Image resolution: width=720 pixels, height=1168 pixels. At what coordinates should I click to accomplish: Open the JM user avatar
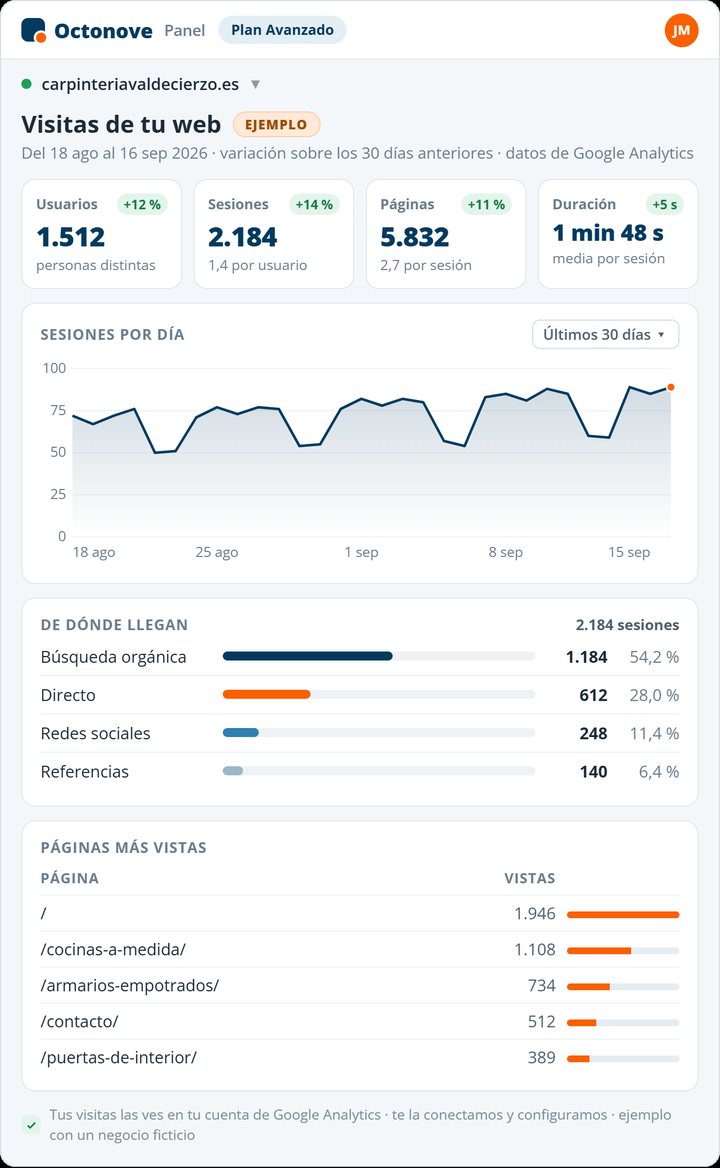coord(681,31)
